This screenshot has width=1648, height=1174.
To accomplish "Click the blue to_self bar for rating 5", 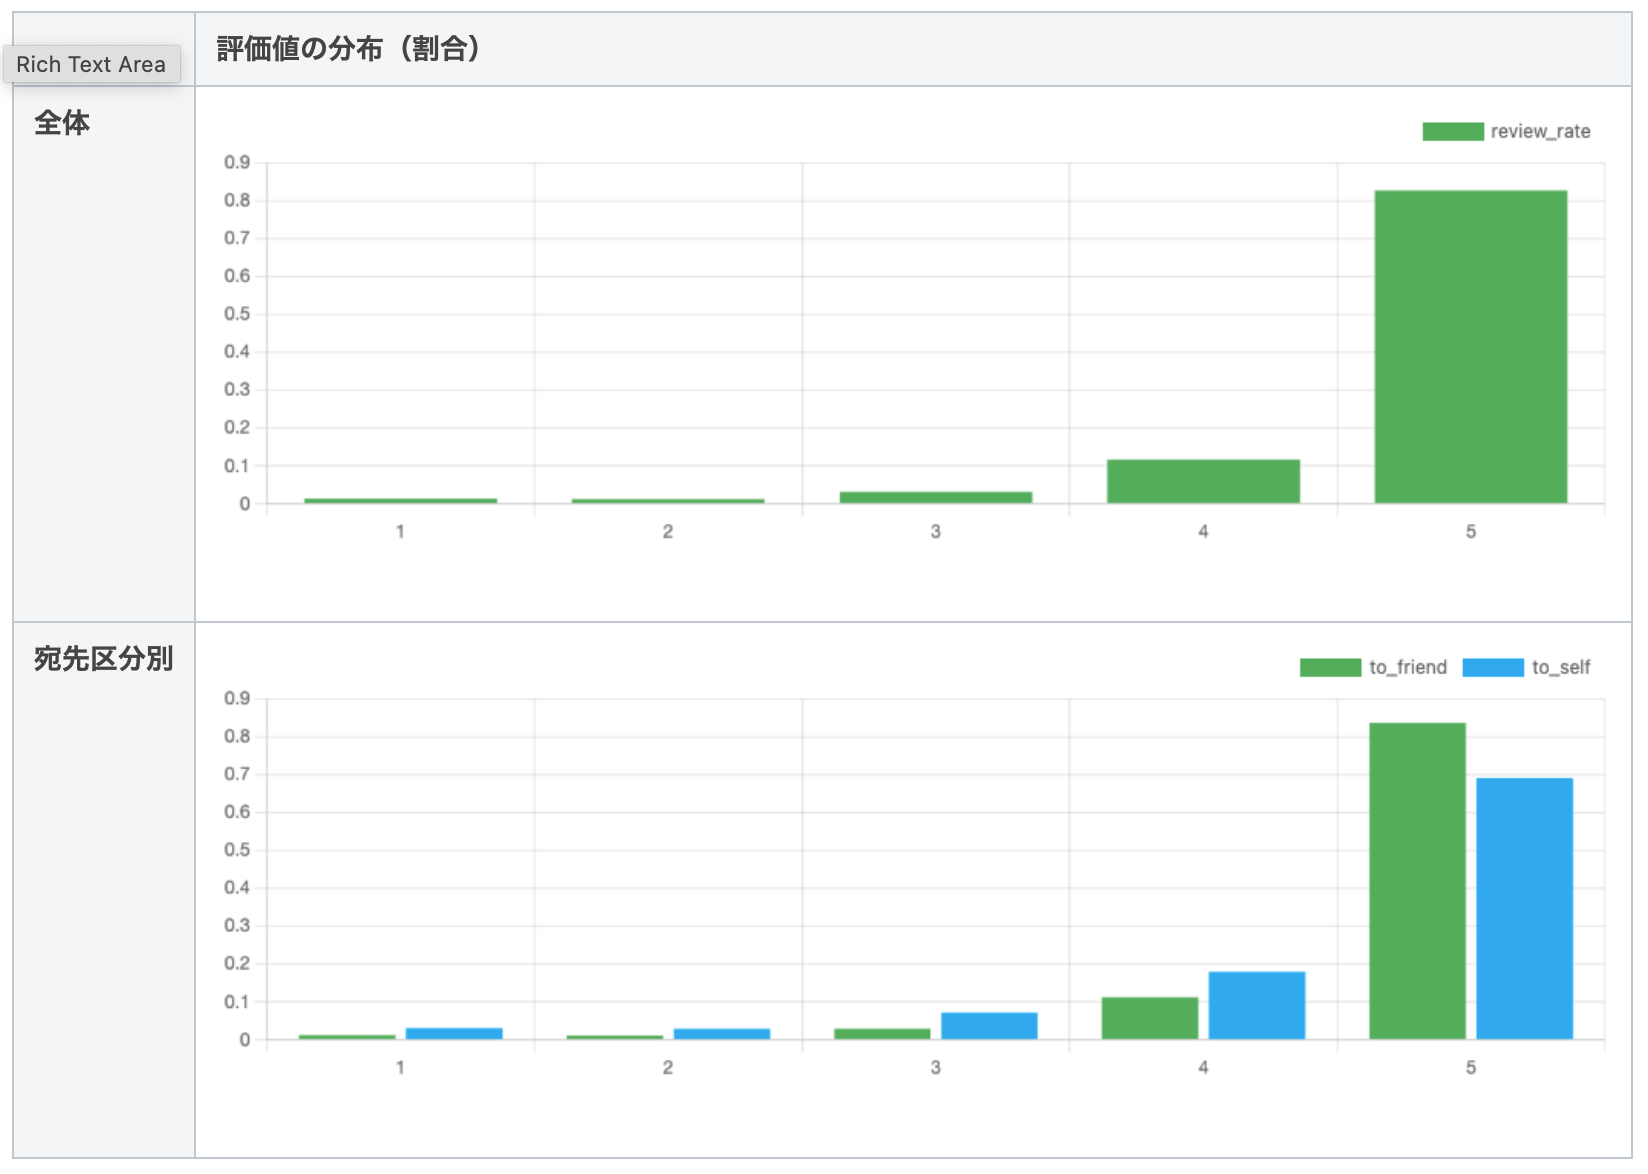I will [1524, 908].
